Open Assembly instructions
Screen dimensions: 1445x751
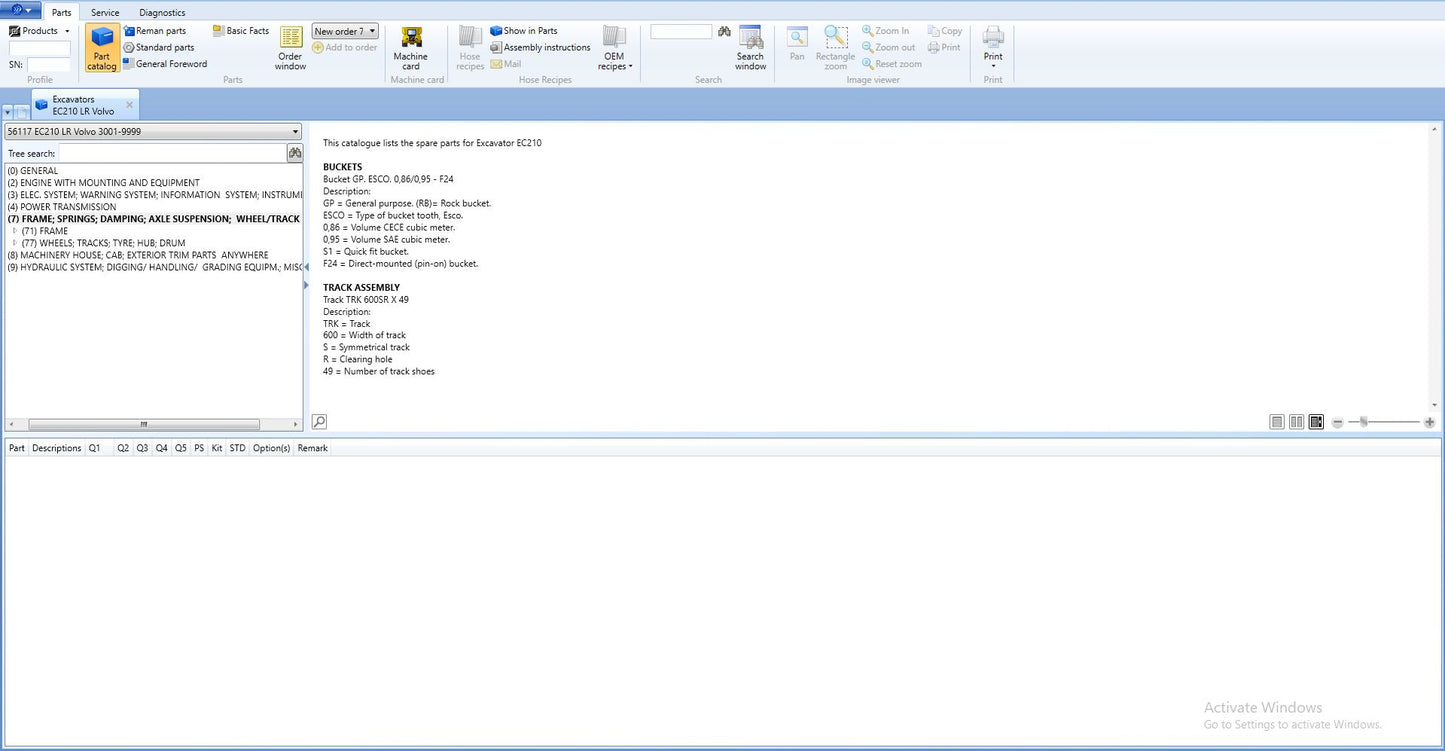pyautogui.click(x=540, y=47)
